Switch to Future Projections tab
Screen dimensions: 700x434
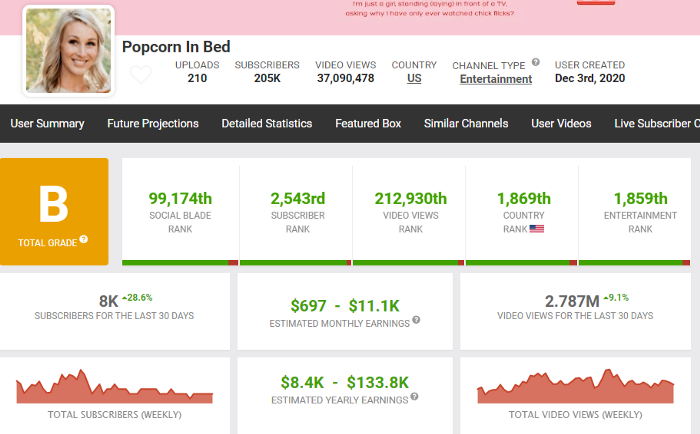click(x=154, y=124)
